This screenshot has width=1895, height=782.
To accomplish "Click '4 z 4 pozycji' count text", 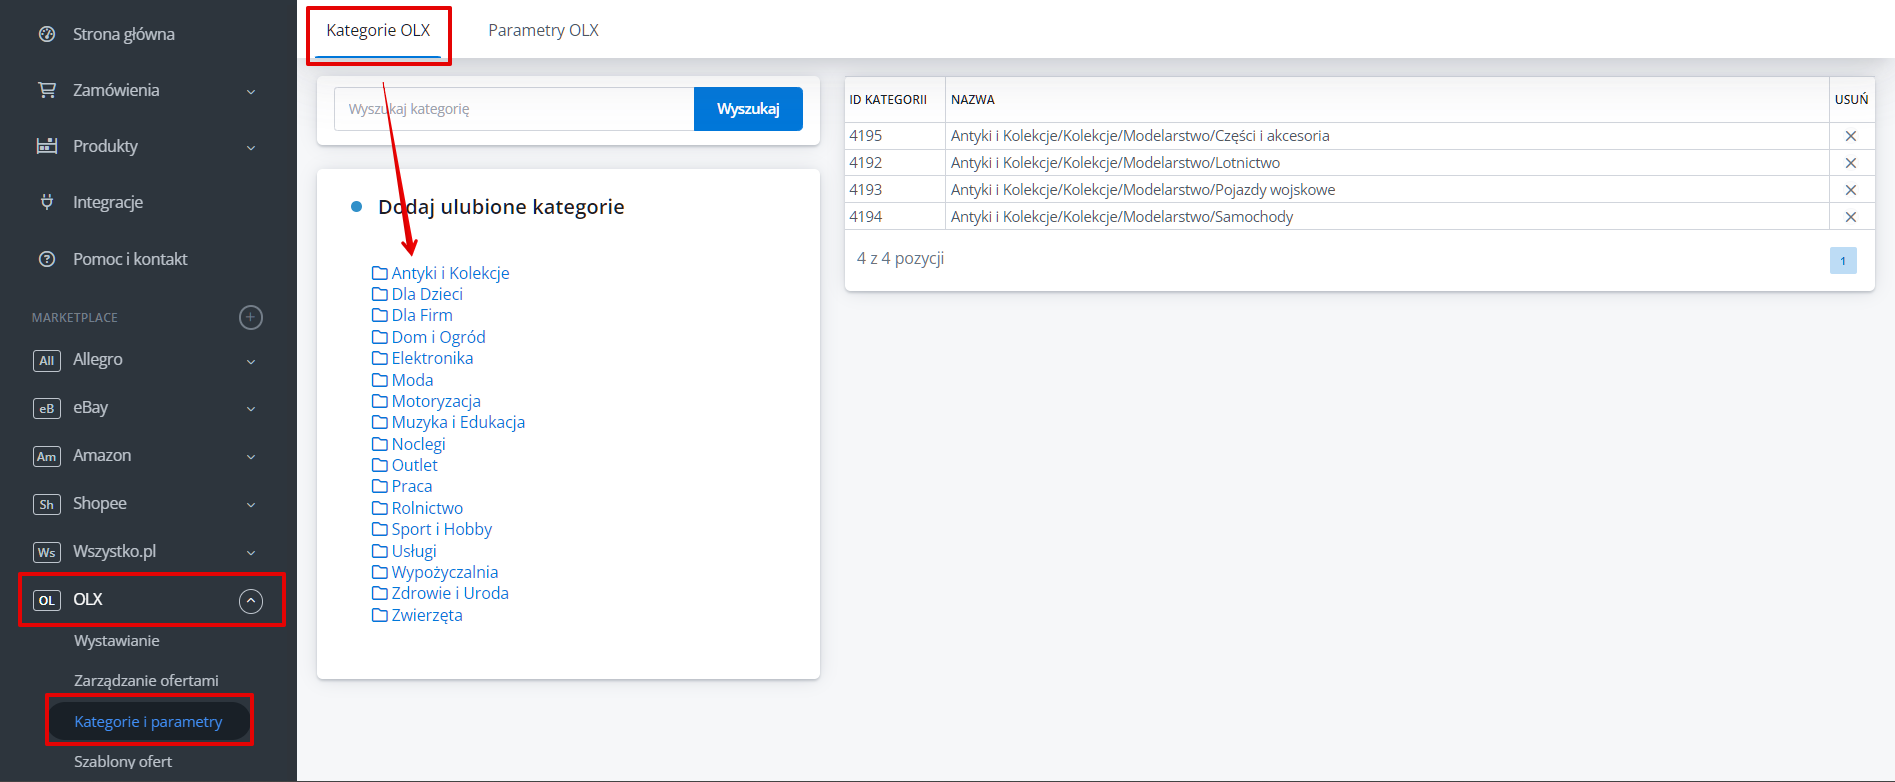I will (900, 258).
